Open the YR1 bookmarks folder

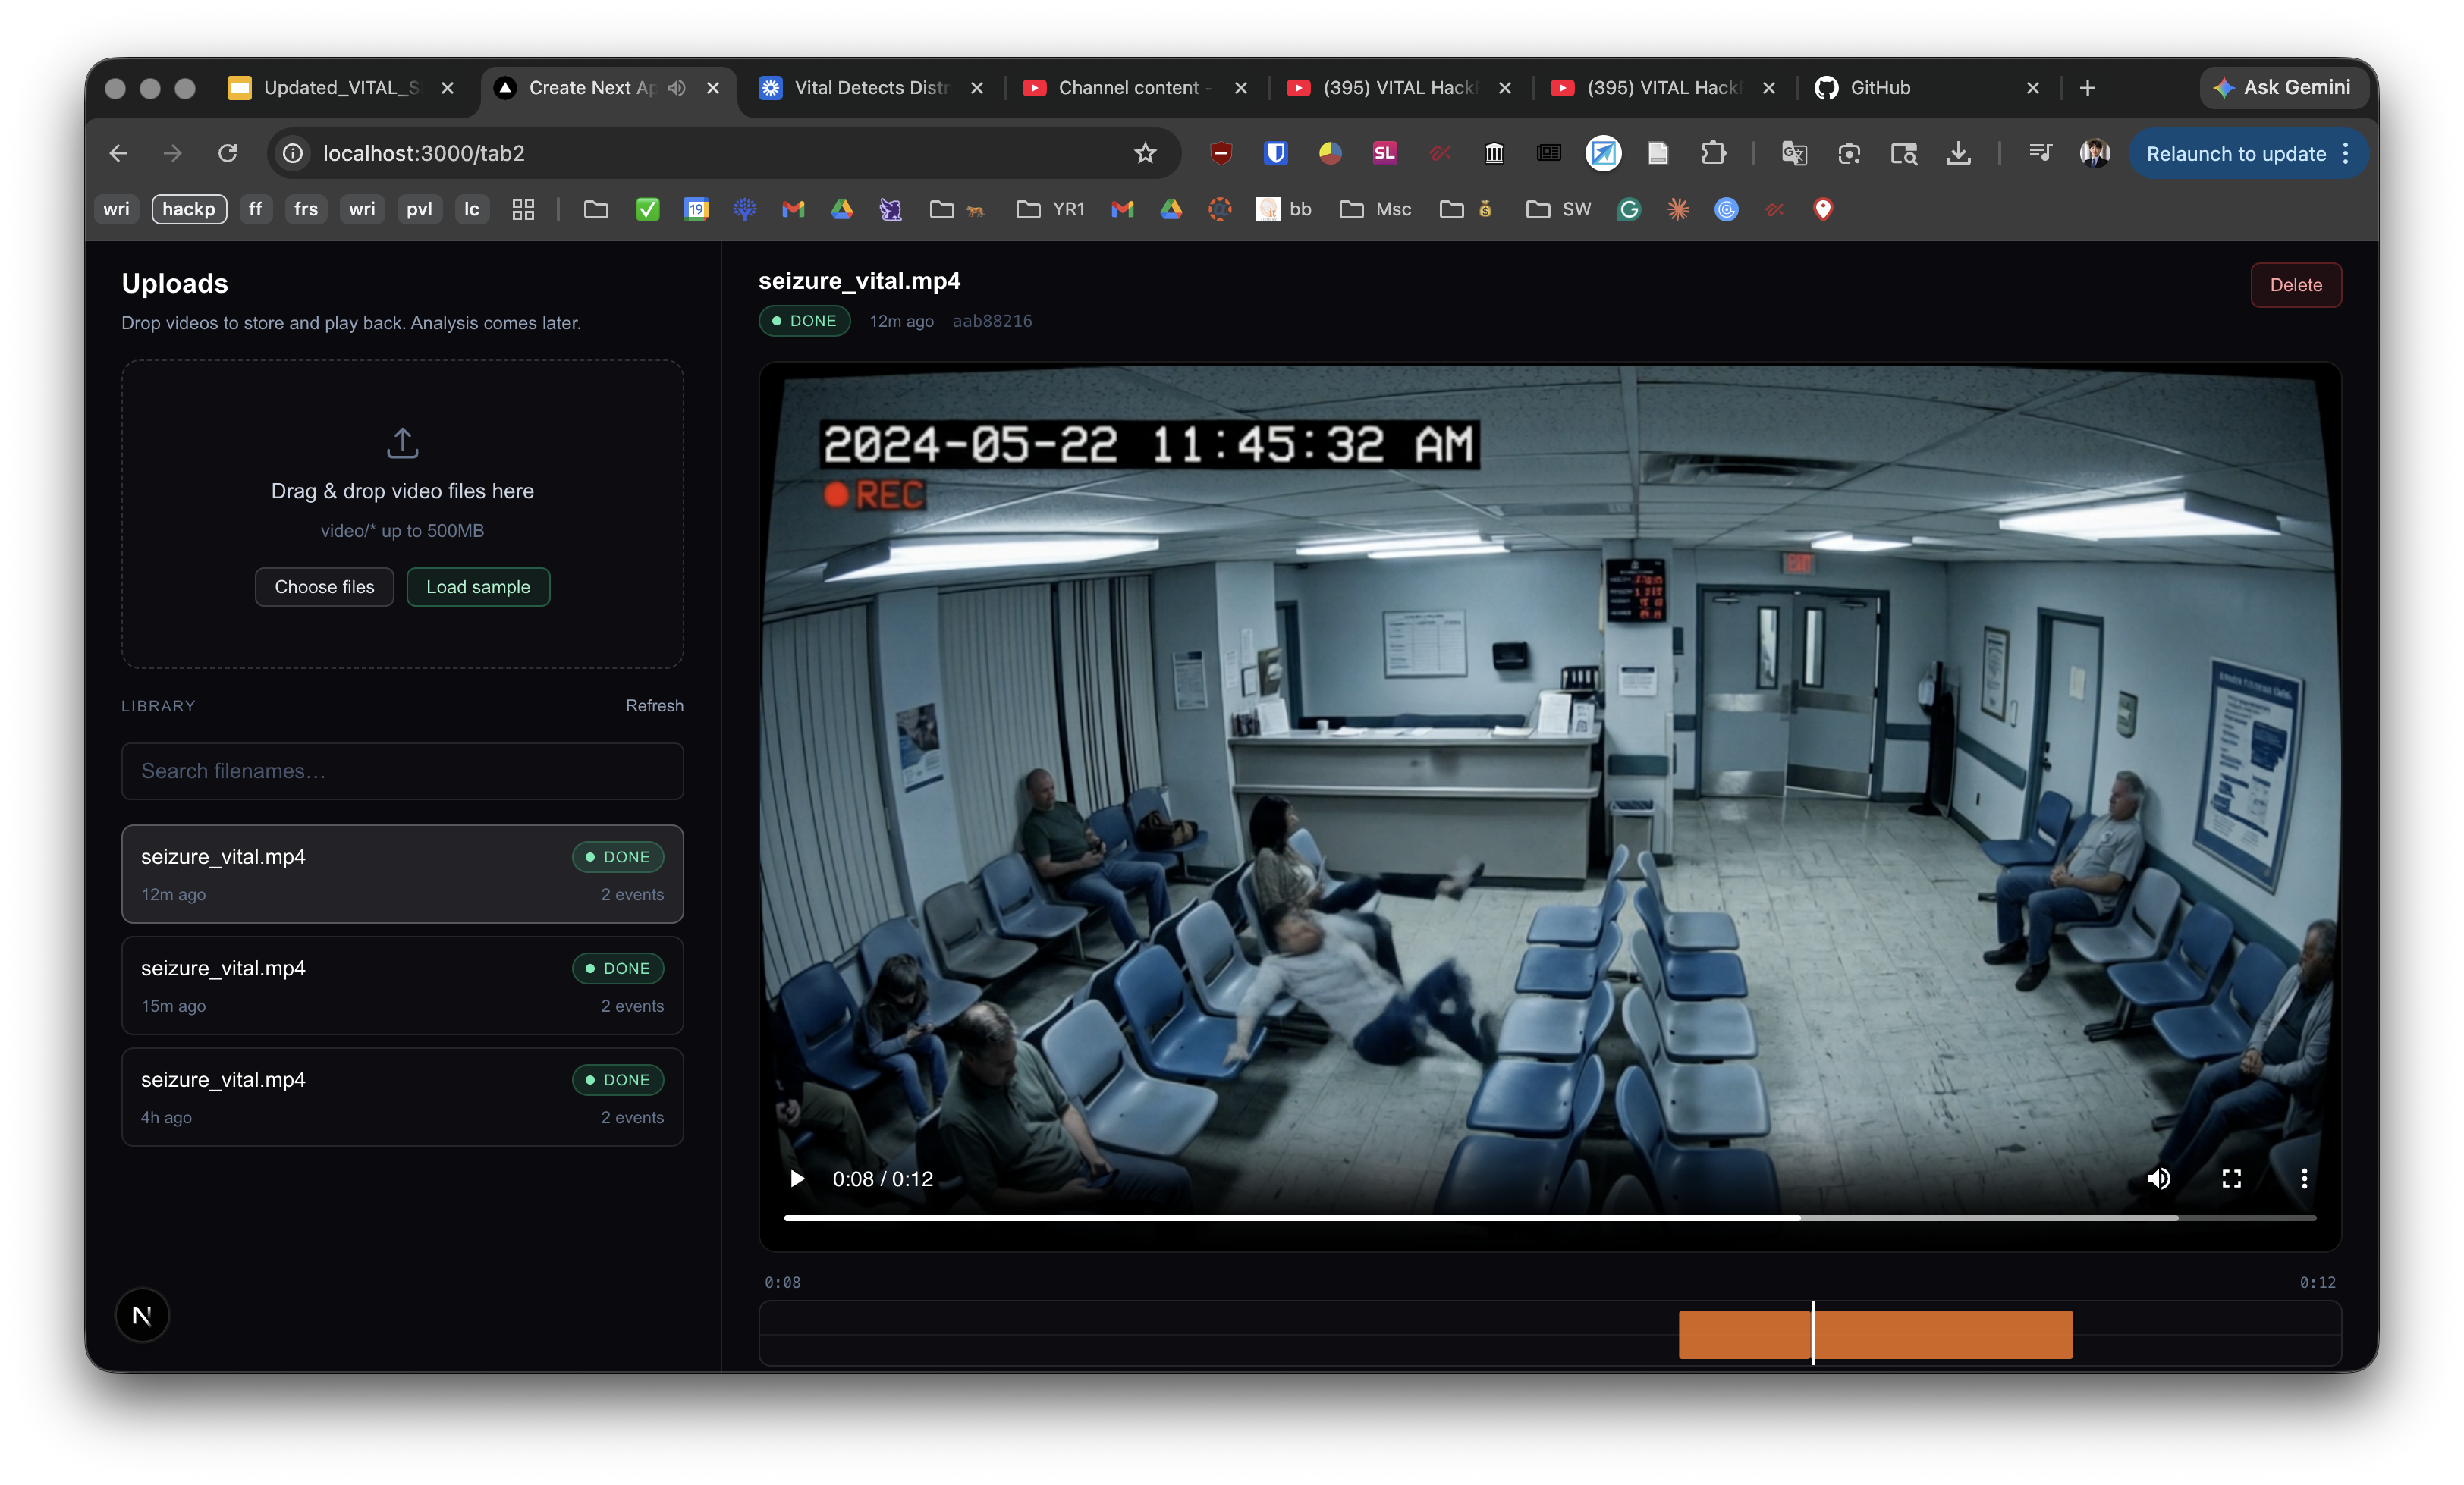pos(1050,209)
